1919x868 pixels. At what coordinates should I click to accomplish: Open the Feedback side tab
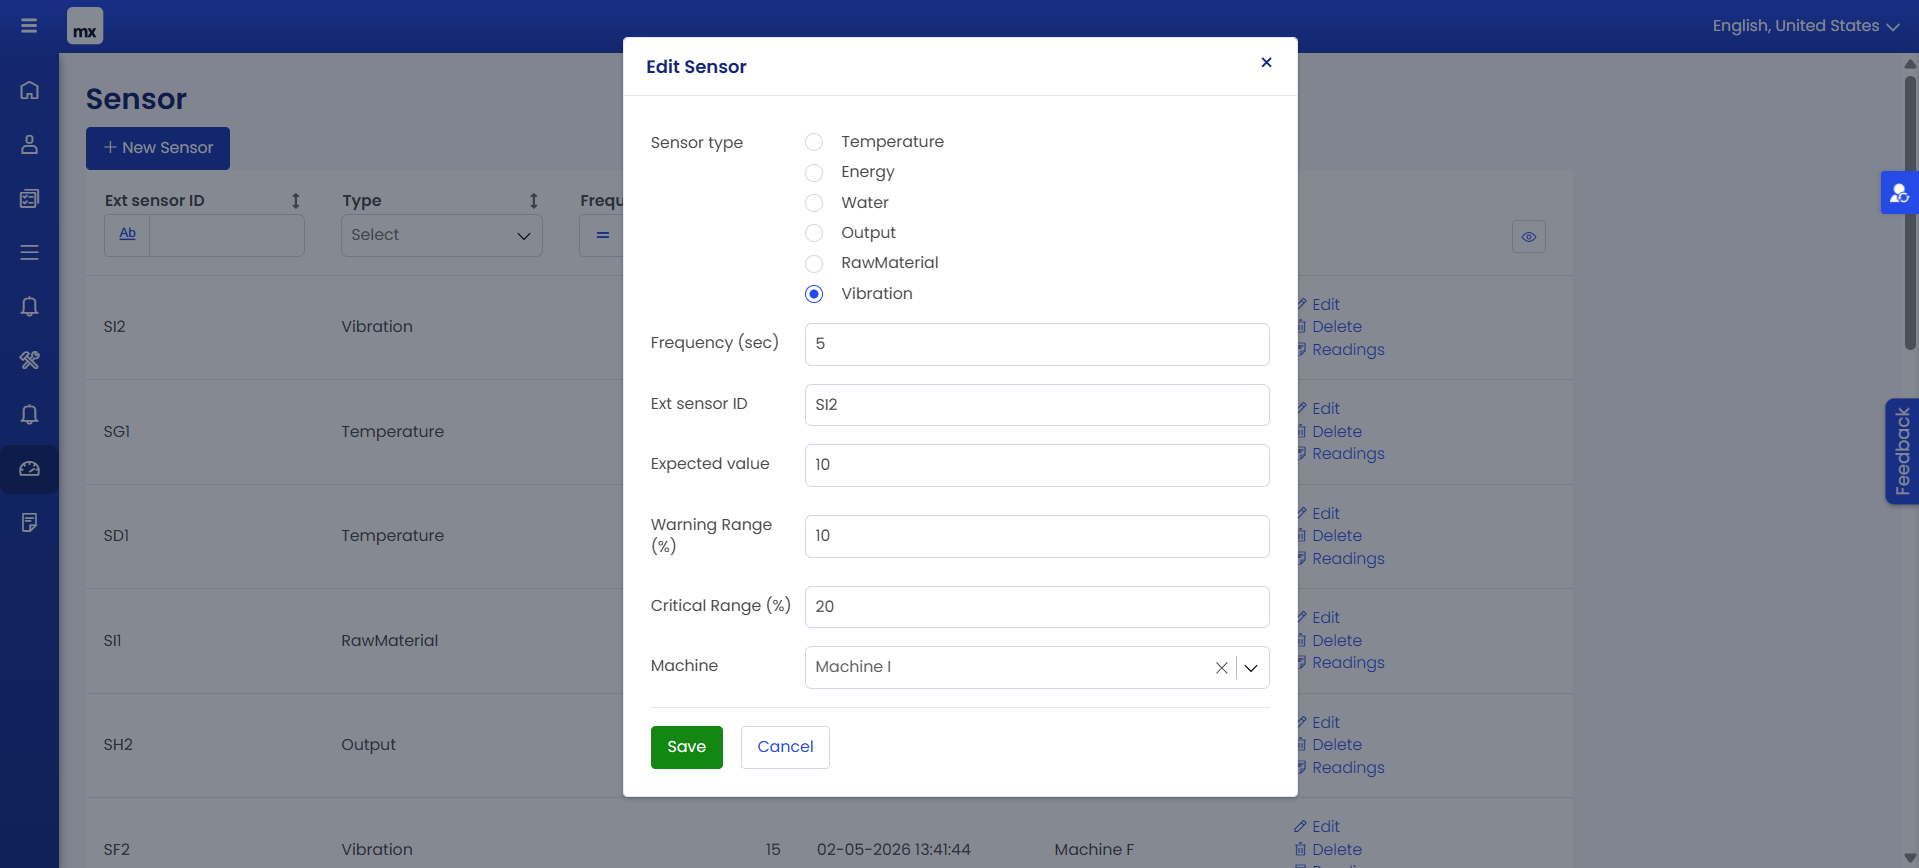tap(1901, 451)
